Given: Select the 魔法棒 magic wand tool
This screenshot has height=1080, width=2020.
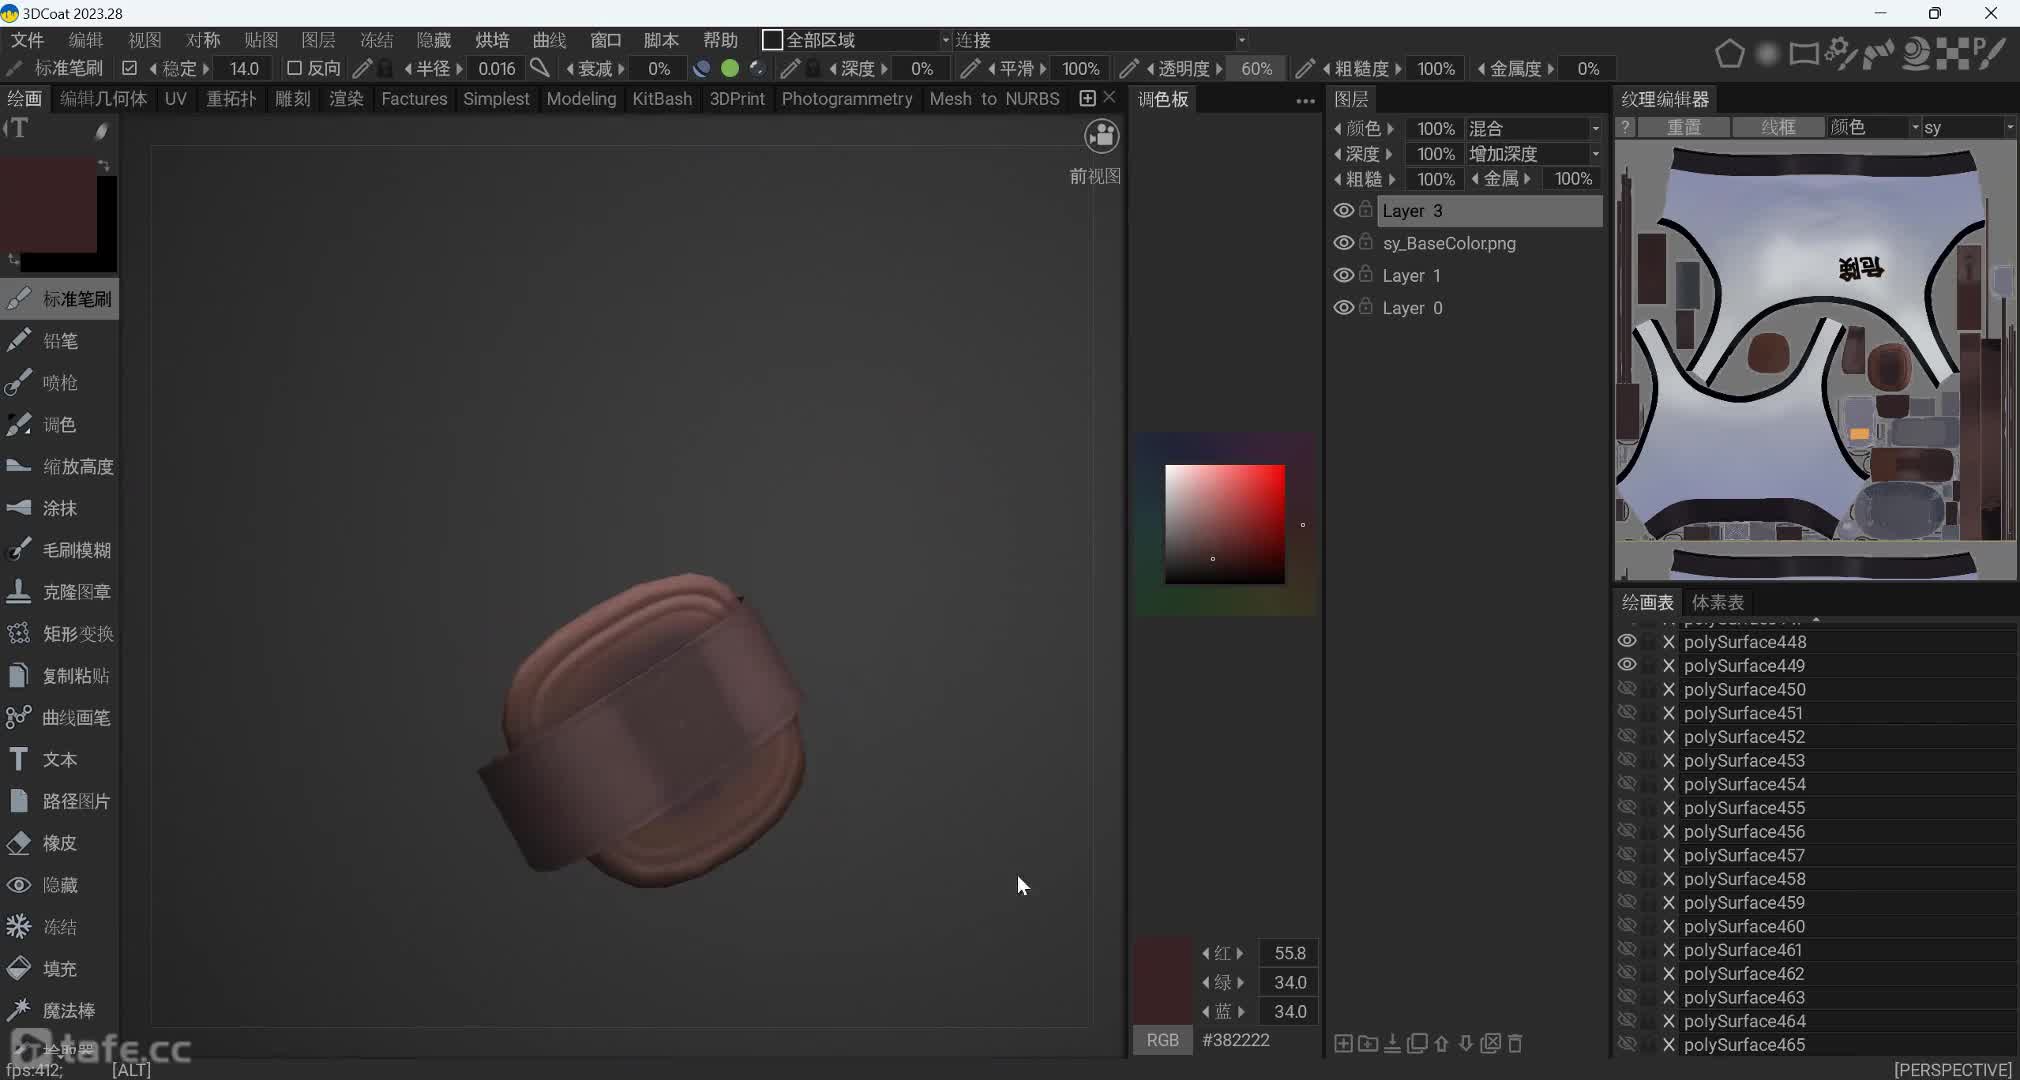Looking at the screenshot, I should pos(59,1011).
